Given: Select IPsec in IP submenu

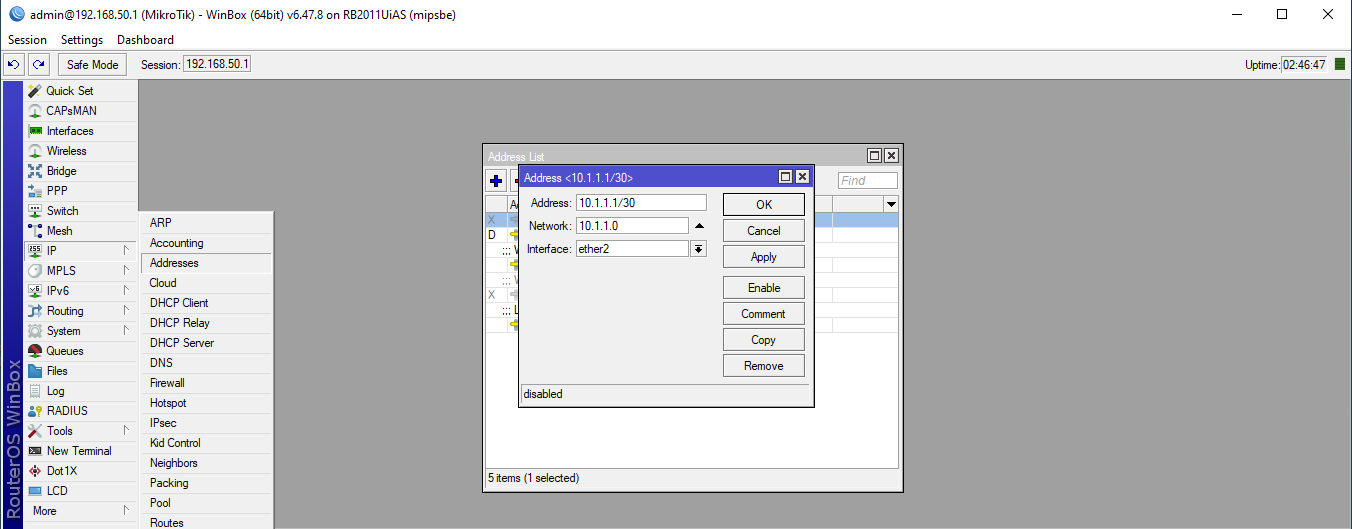Looking at the screenshot, I should 206,423.
